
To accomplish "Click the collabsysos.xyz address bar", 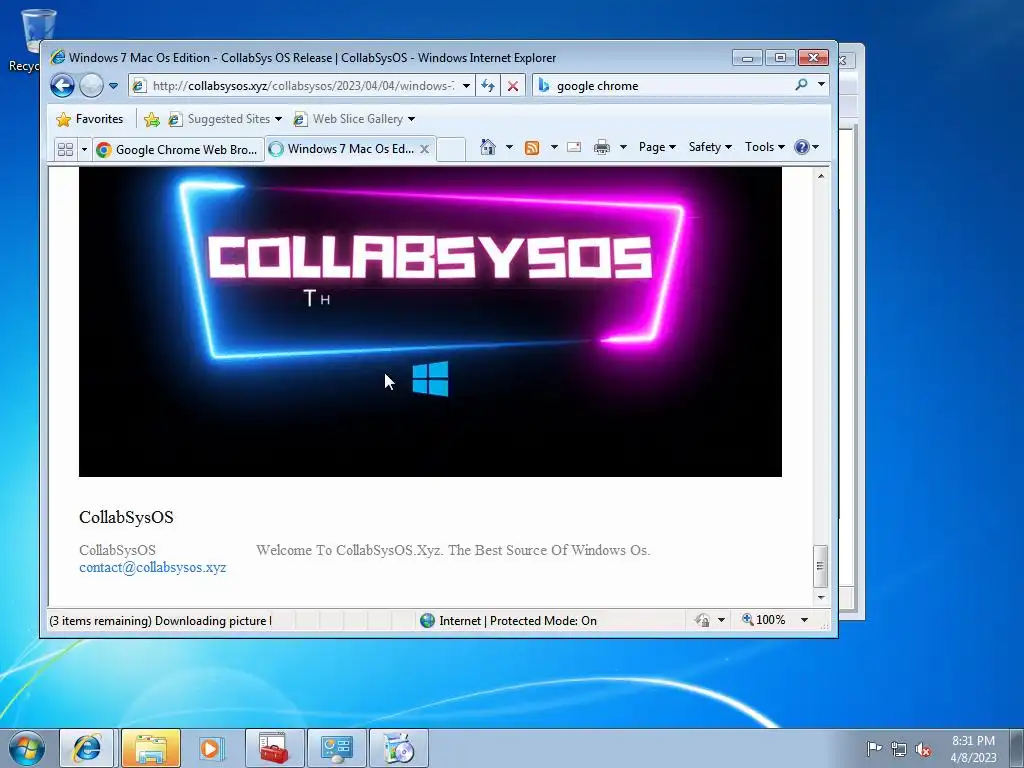I will click(x=302, y=86).
